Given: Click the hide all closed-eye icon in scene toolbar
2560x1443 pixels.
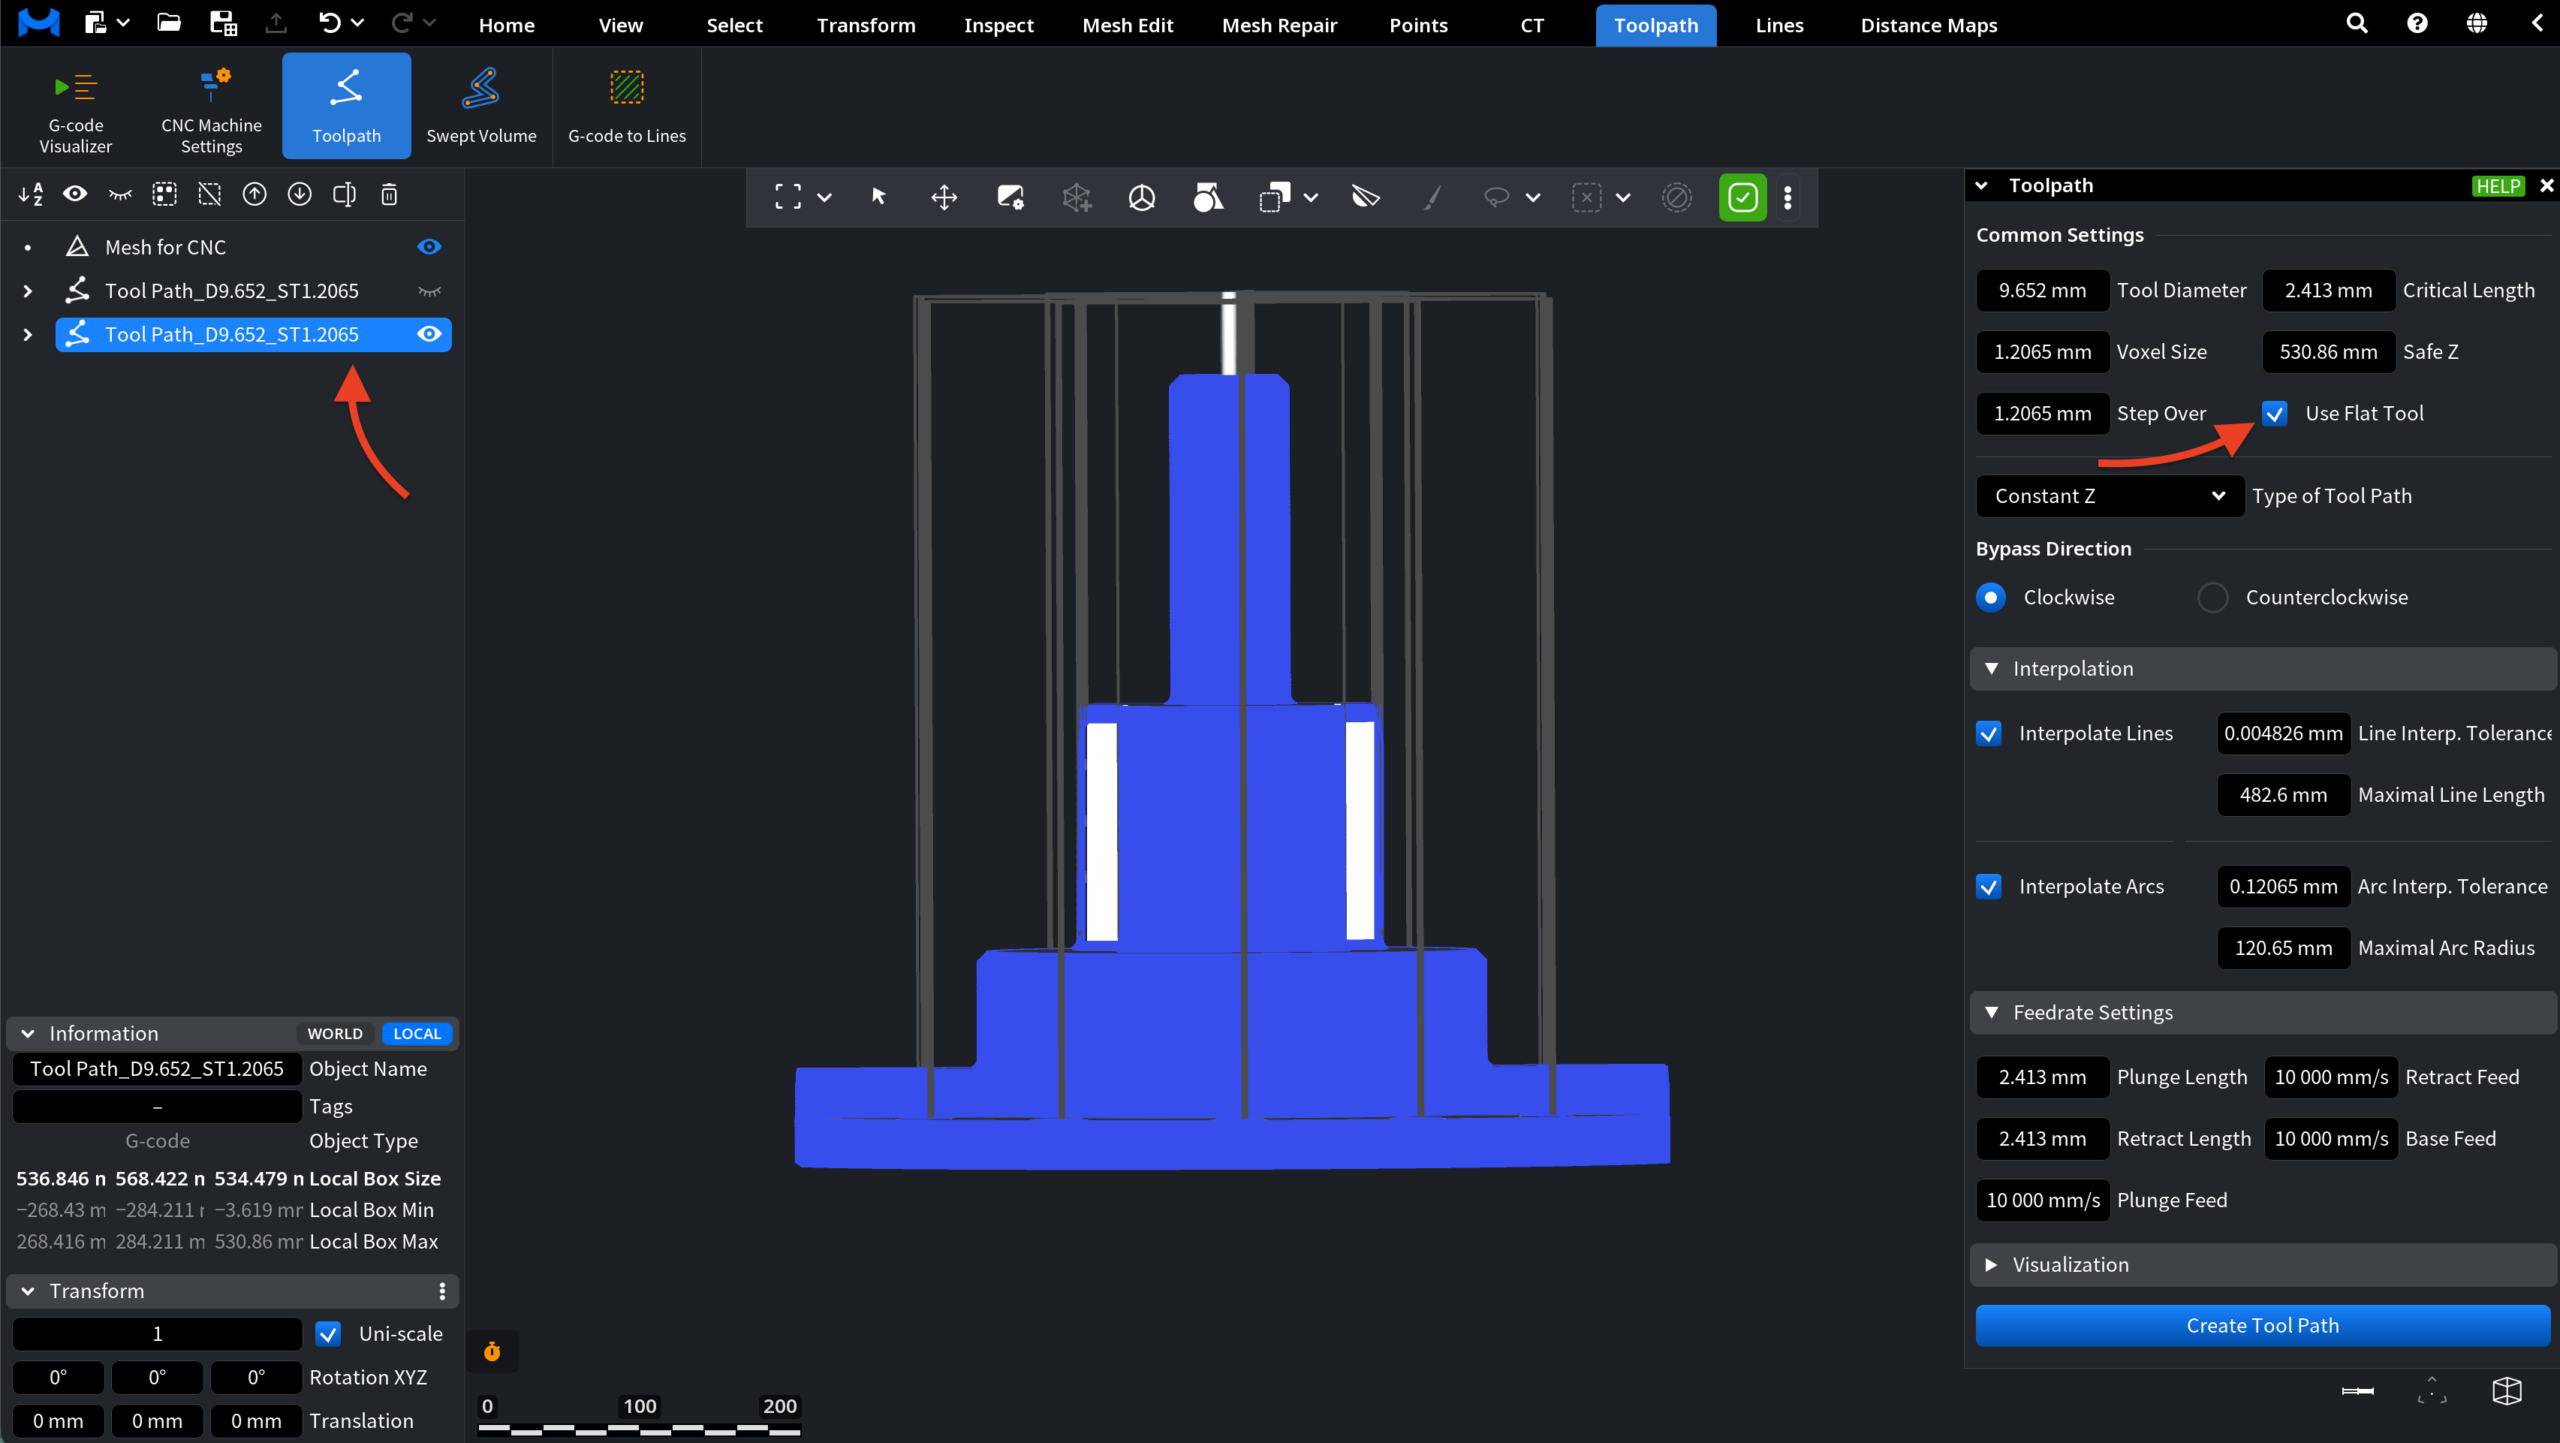Looking at the screenshot, I should click(x=120, y=194).
